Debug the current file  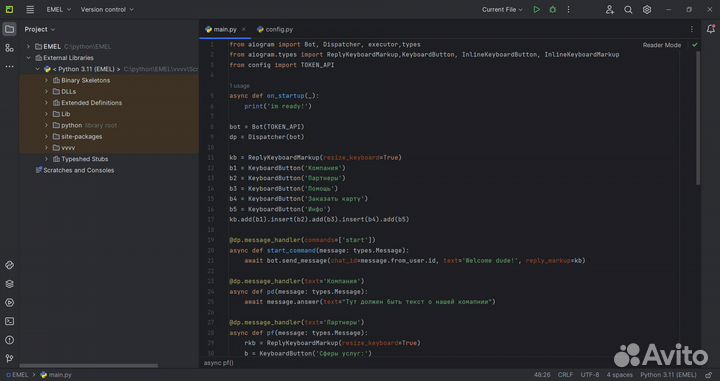553,9
